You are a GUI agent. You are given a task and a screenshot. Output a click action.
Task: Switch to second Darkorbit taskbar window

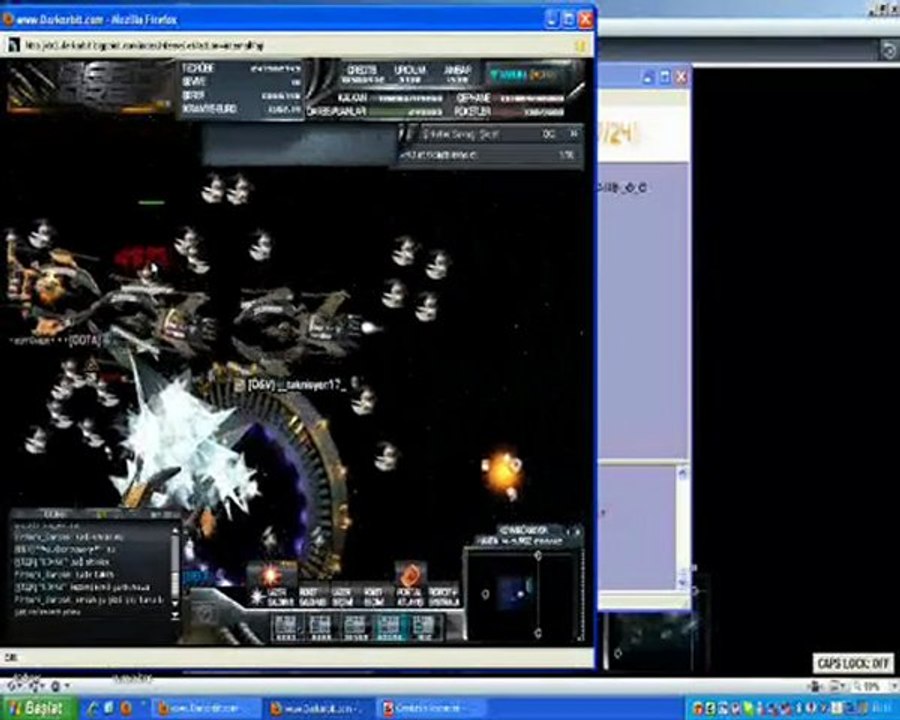(x=318, y=709)
